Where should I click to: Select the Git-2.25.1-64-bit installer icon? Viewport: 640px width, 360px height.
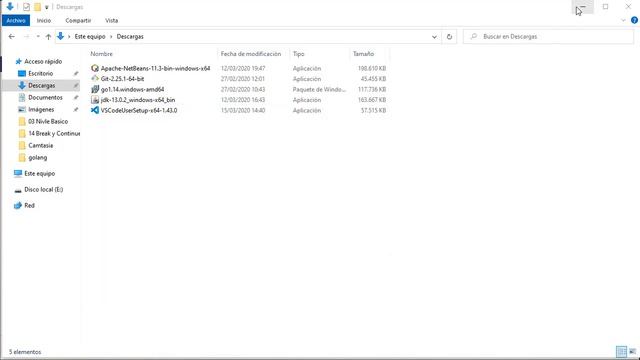pos(95,79)
